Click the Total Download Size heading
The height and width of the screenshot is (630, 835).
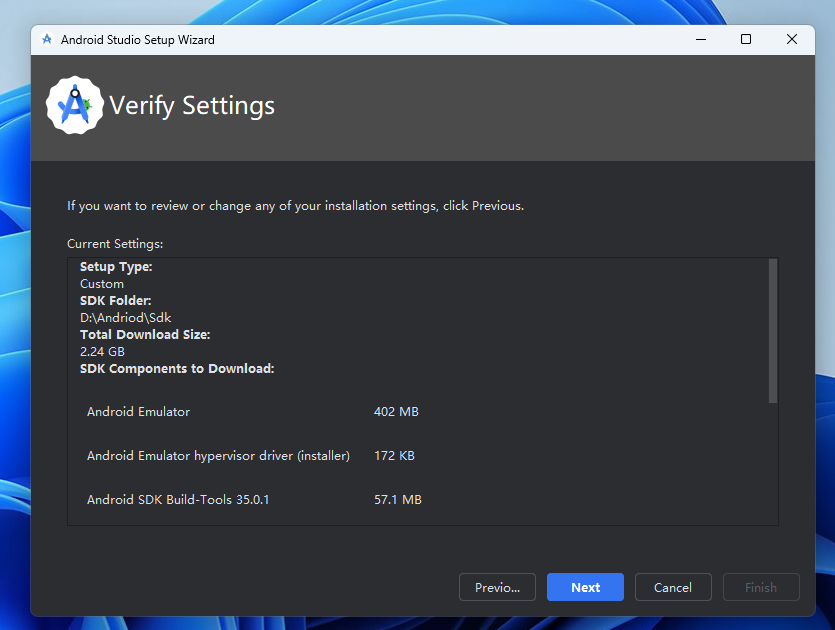pos(145,334)
